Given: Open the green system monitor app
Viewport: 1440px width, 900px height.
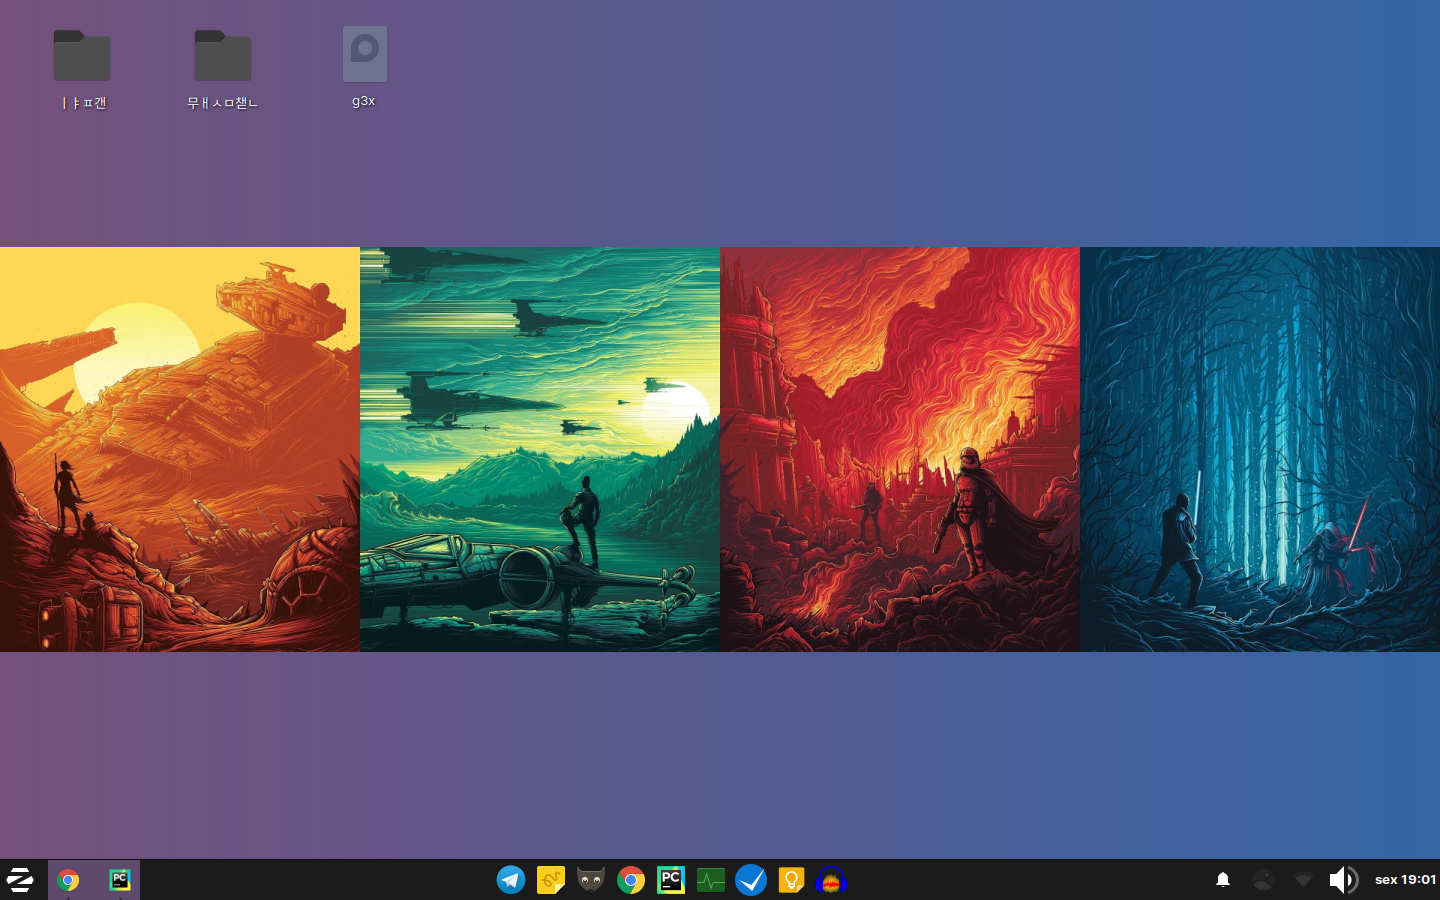Looking at the screenshot, I should click(x=711, y=880).
